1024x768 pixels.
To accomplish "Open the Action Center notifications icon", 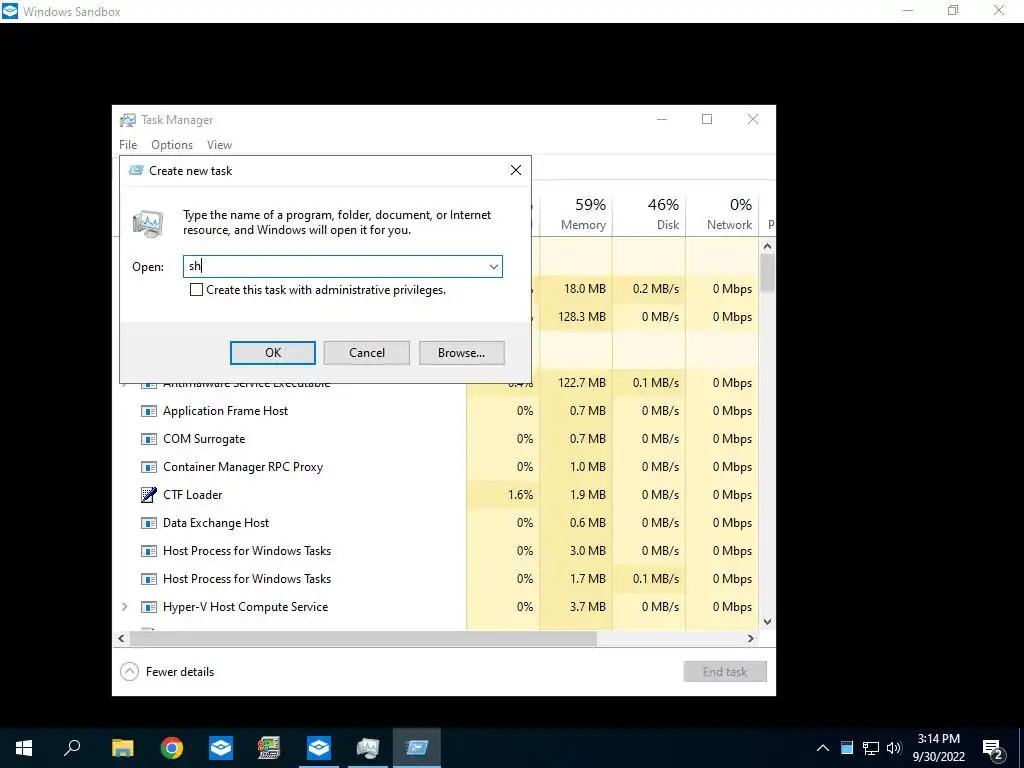I will [x=993, y=748].
